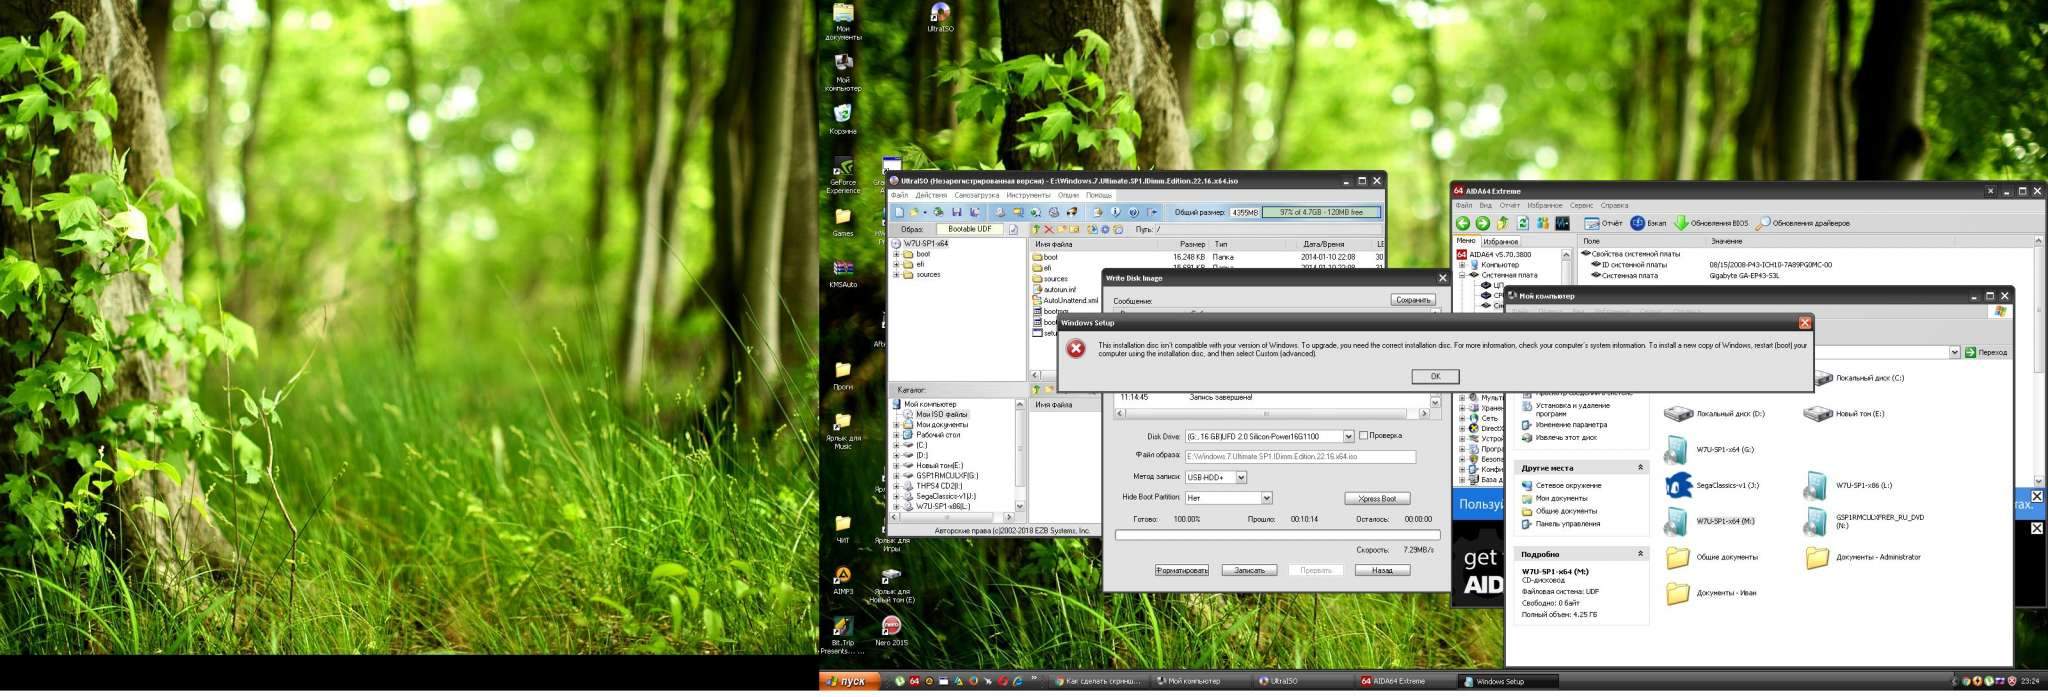Open the Метод записи USB-HDD+ dropdown
2048x697 pixels.
pos(1241,477)
